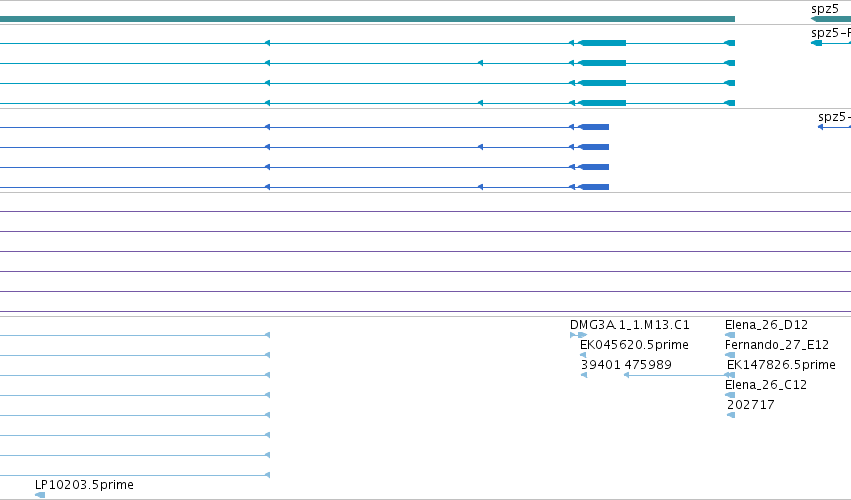Click the feature glyph beneath DMG3A.1_1.M13.C1
This screenshot has height=500, width=851.
pos(579,335)
